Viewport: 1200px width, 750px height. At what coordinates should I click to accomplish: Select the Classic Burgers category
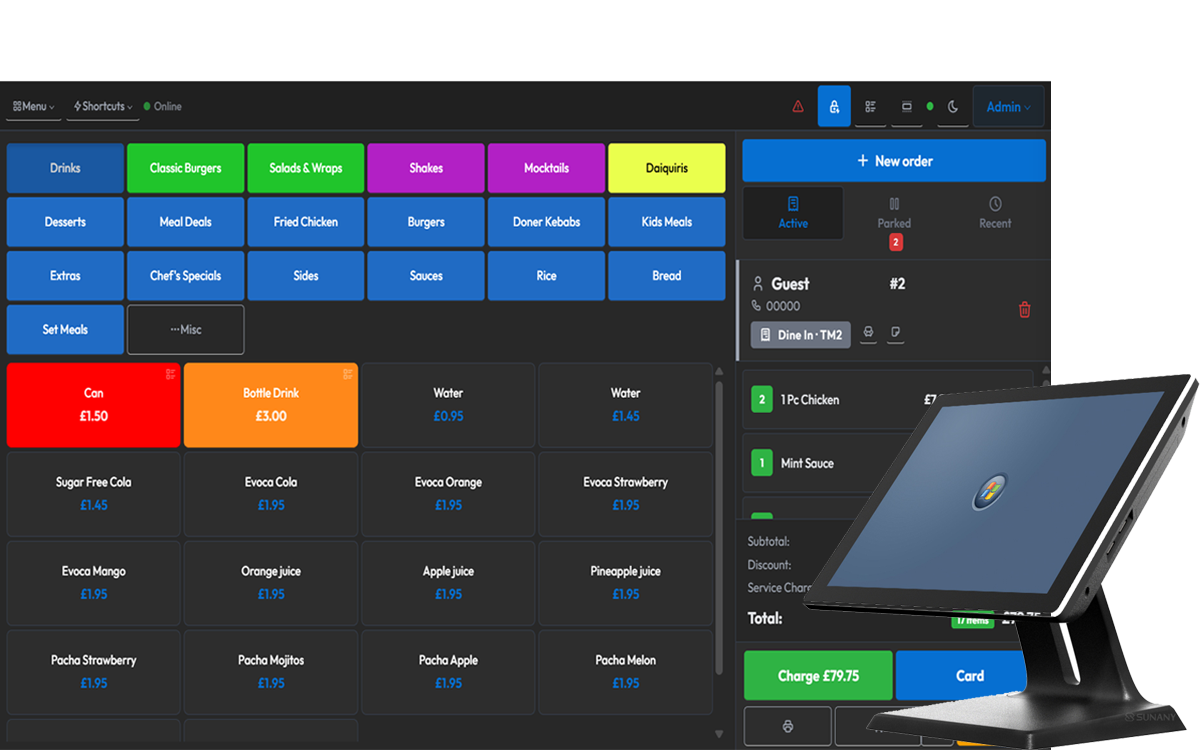pyautogui.click(x=186, y=168)
